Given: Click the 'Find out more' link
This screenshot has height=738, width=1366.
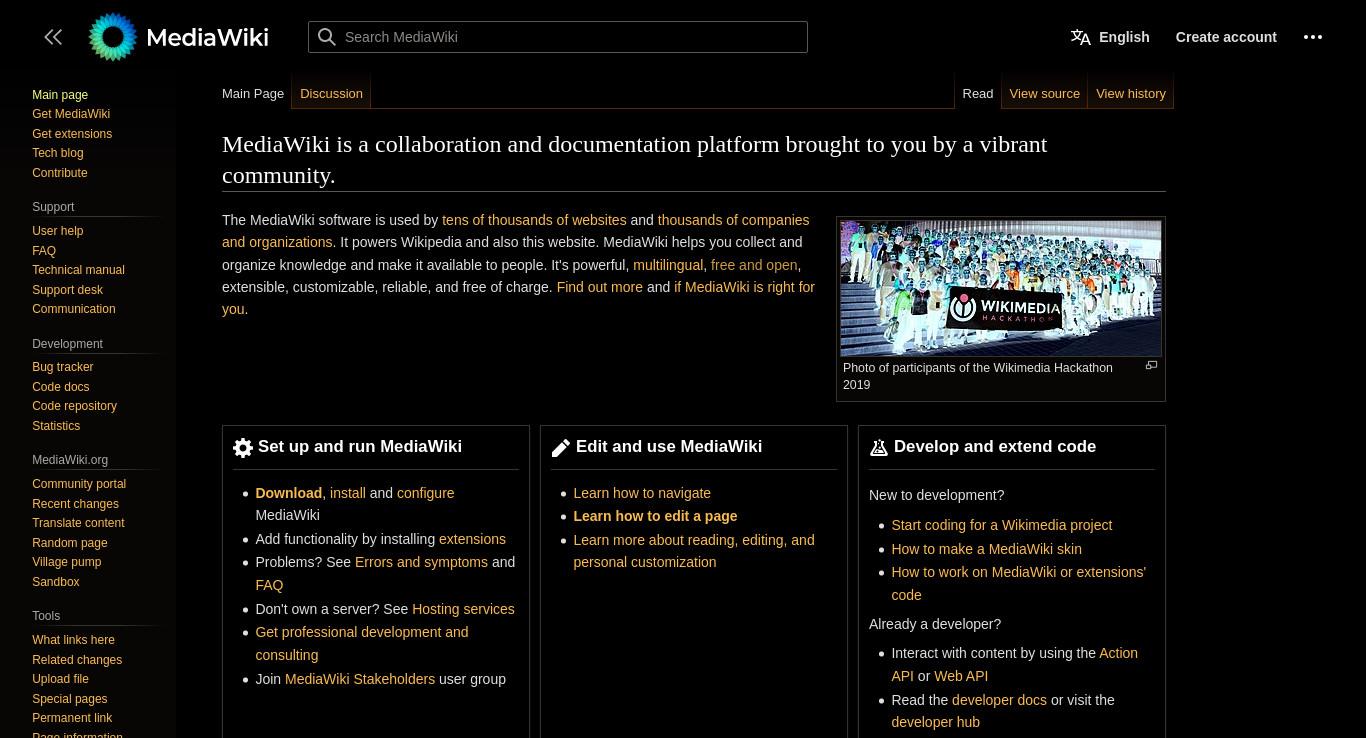Looking at the screenshot, I should tap(600, 287).
